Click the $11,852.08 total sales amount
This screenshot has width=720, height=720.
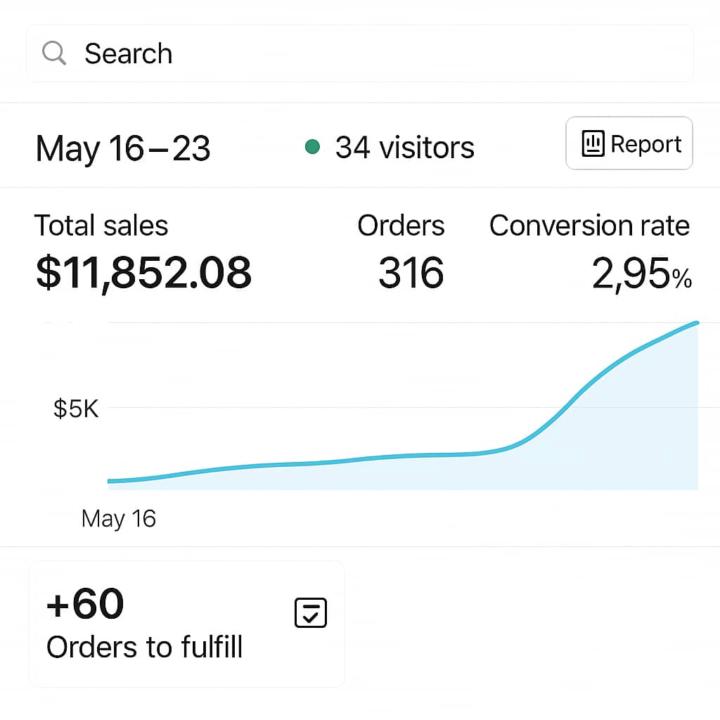(143, 272)
